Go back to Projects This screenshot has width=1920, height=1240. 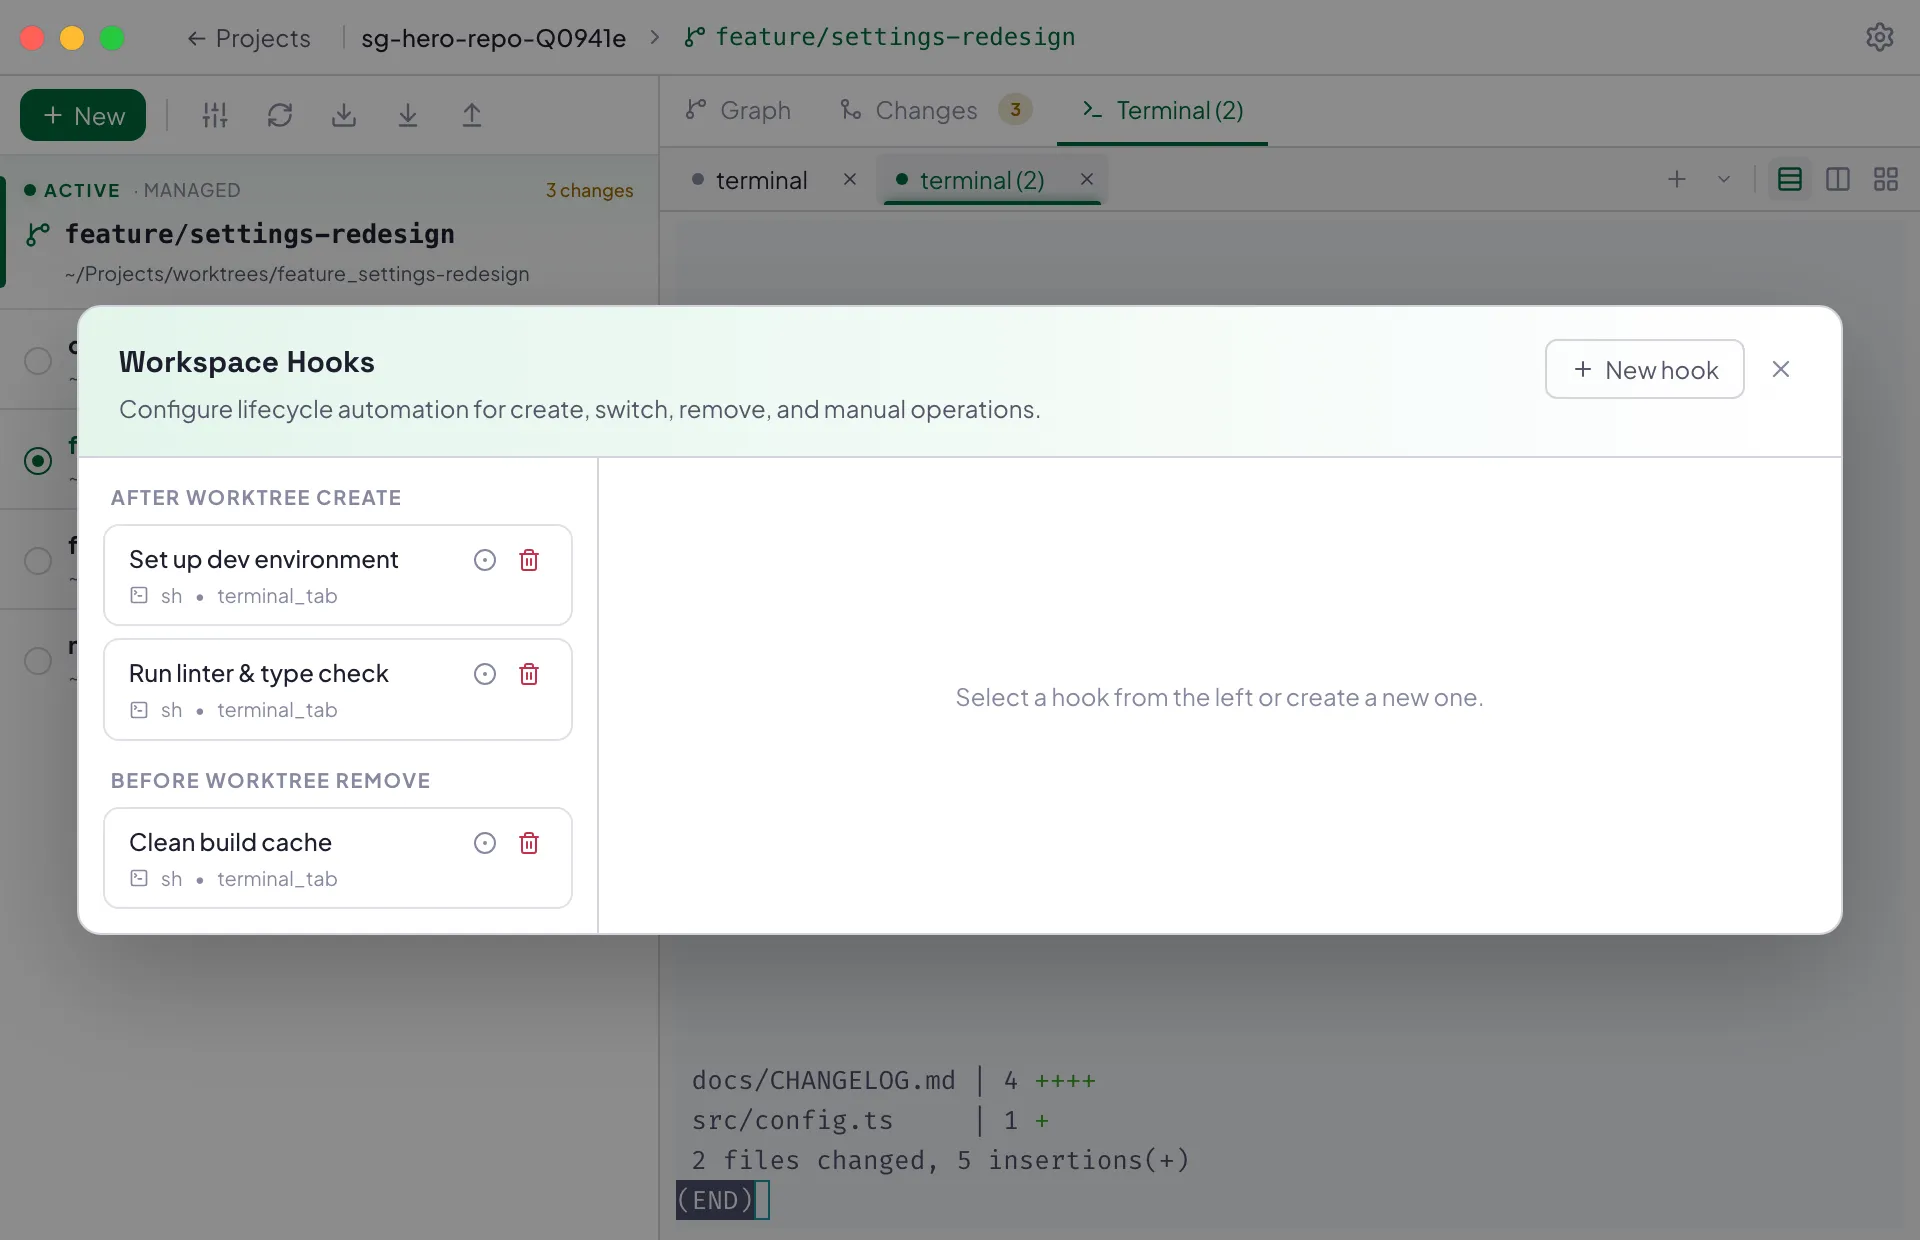point(248,38)
